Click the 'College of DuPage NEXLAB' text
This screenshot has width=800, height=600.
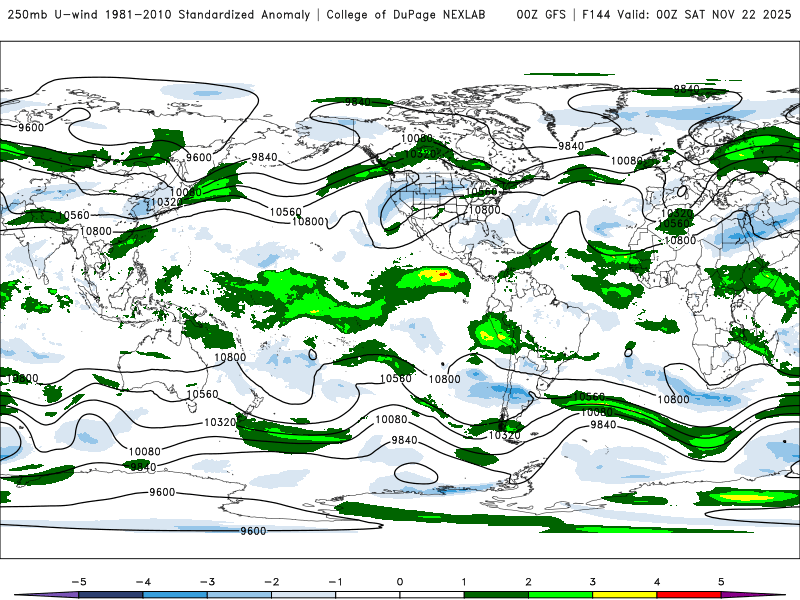tap(406, 14)
